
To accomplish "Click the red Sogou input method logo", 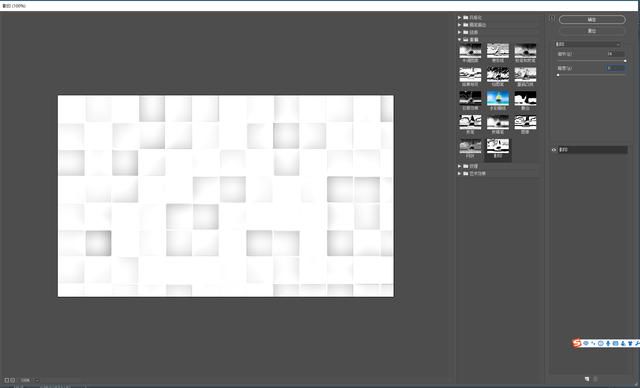I will (576, 344).
